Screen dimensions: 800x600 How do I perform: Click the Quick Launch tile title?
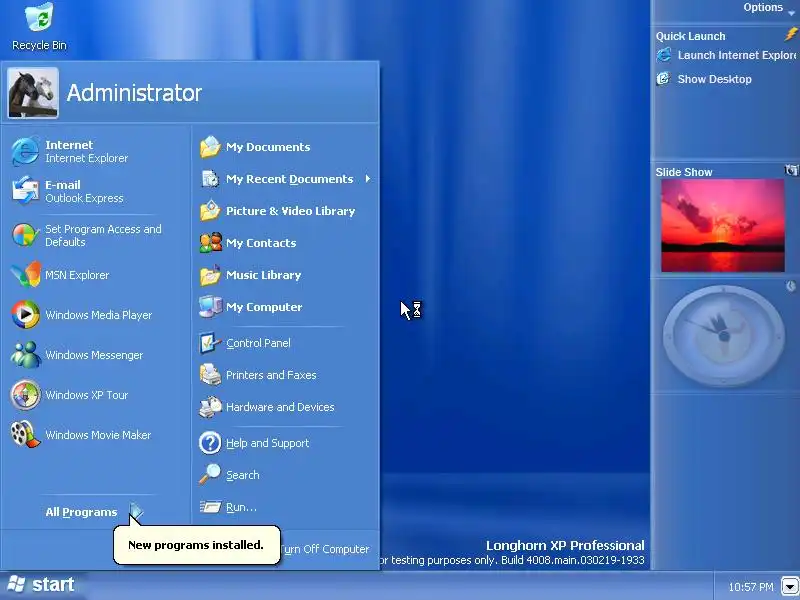coord(690,36)
